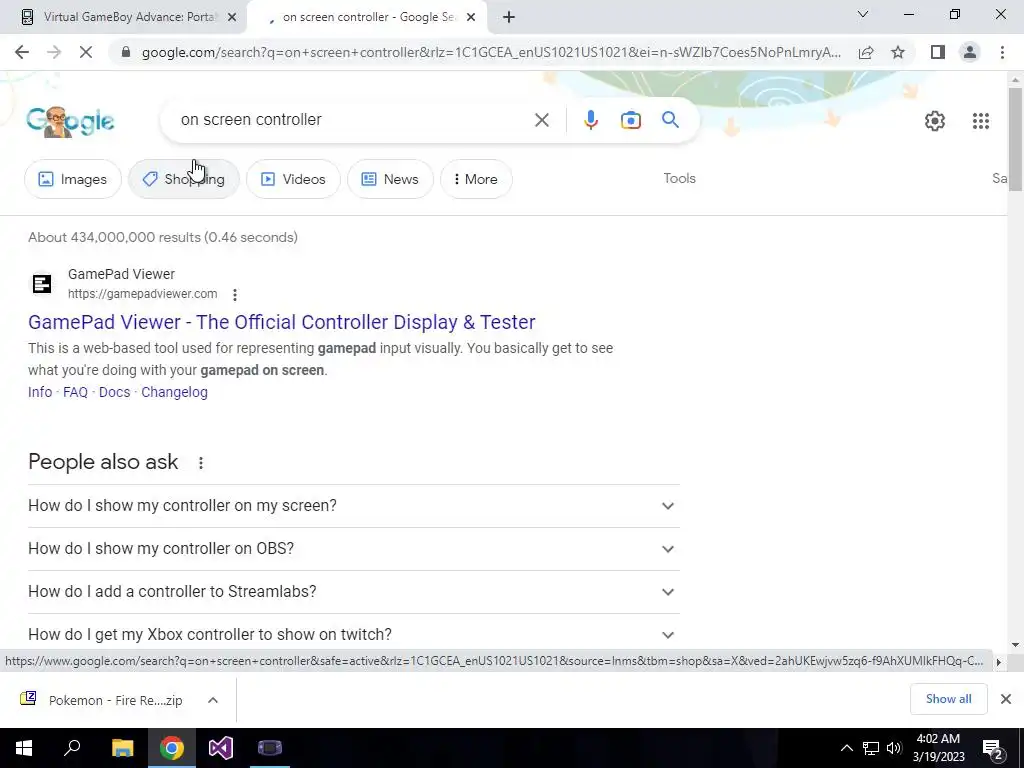Viewport: 1024px width, 768px height.
Task: Switch to the GameBoy emulator taskbar app
Action: click(x=270, y=748)
